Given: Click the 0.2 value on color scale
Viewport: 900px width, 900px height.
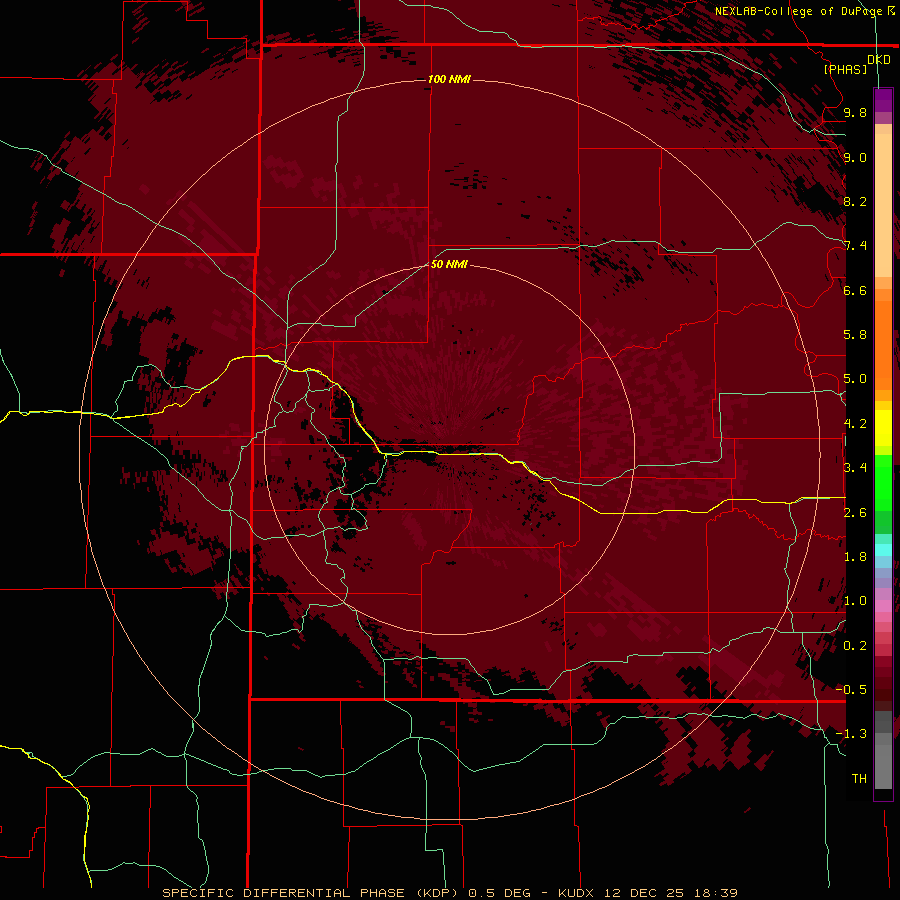Looking at the screenshot, I should click(855, 646).
